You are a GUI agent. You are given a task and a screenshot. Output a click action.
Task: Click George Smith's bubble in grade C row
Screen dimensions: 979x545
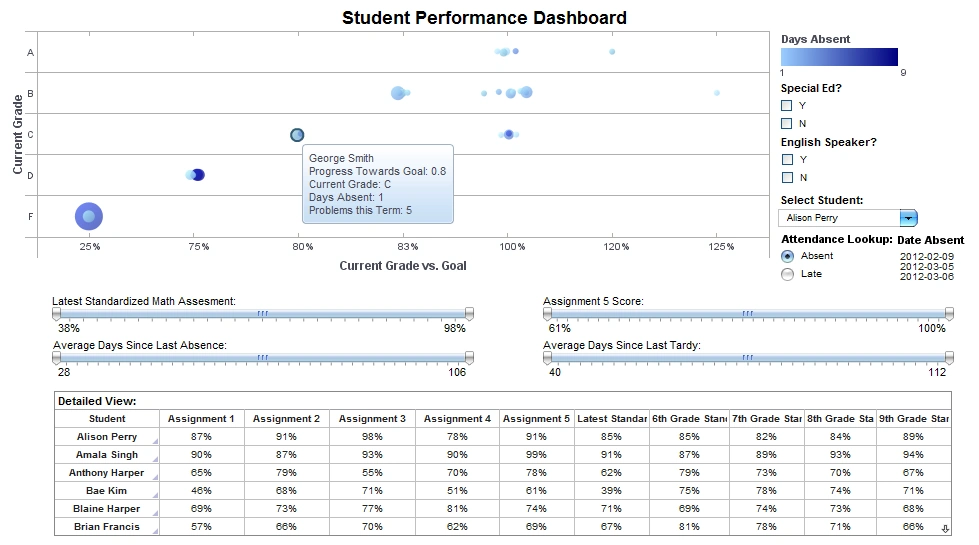click(x=297, y=135)
